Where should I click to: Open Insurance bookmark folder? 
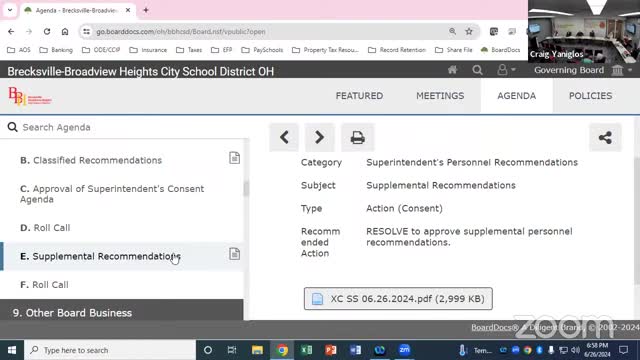[x=148, y=50]
